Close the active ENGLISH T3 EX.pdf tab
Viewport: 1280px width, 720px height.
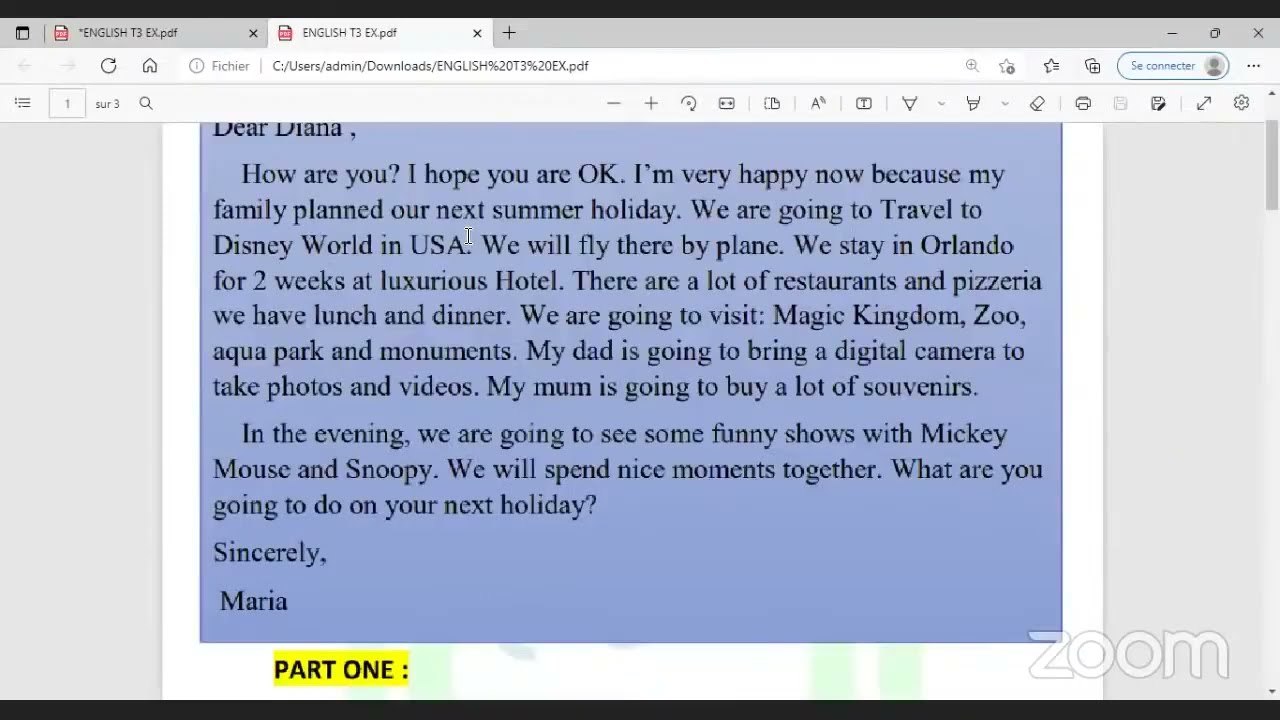tap(477, 33)
